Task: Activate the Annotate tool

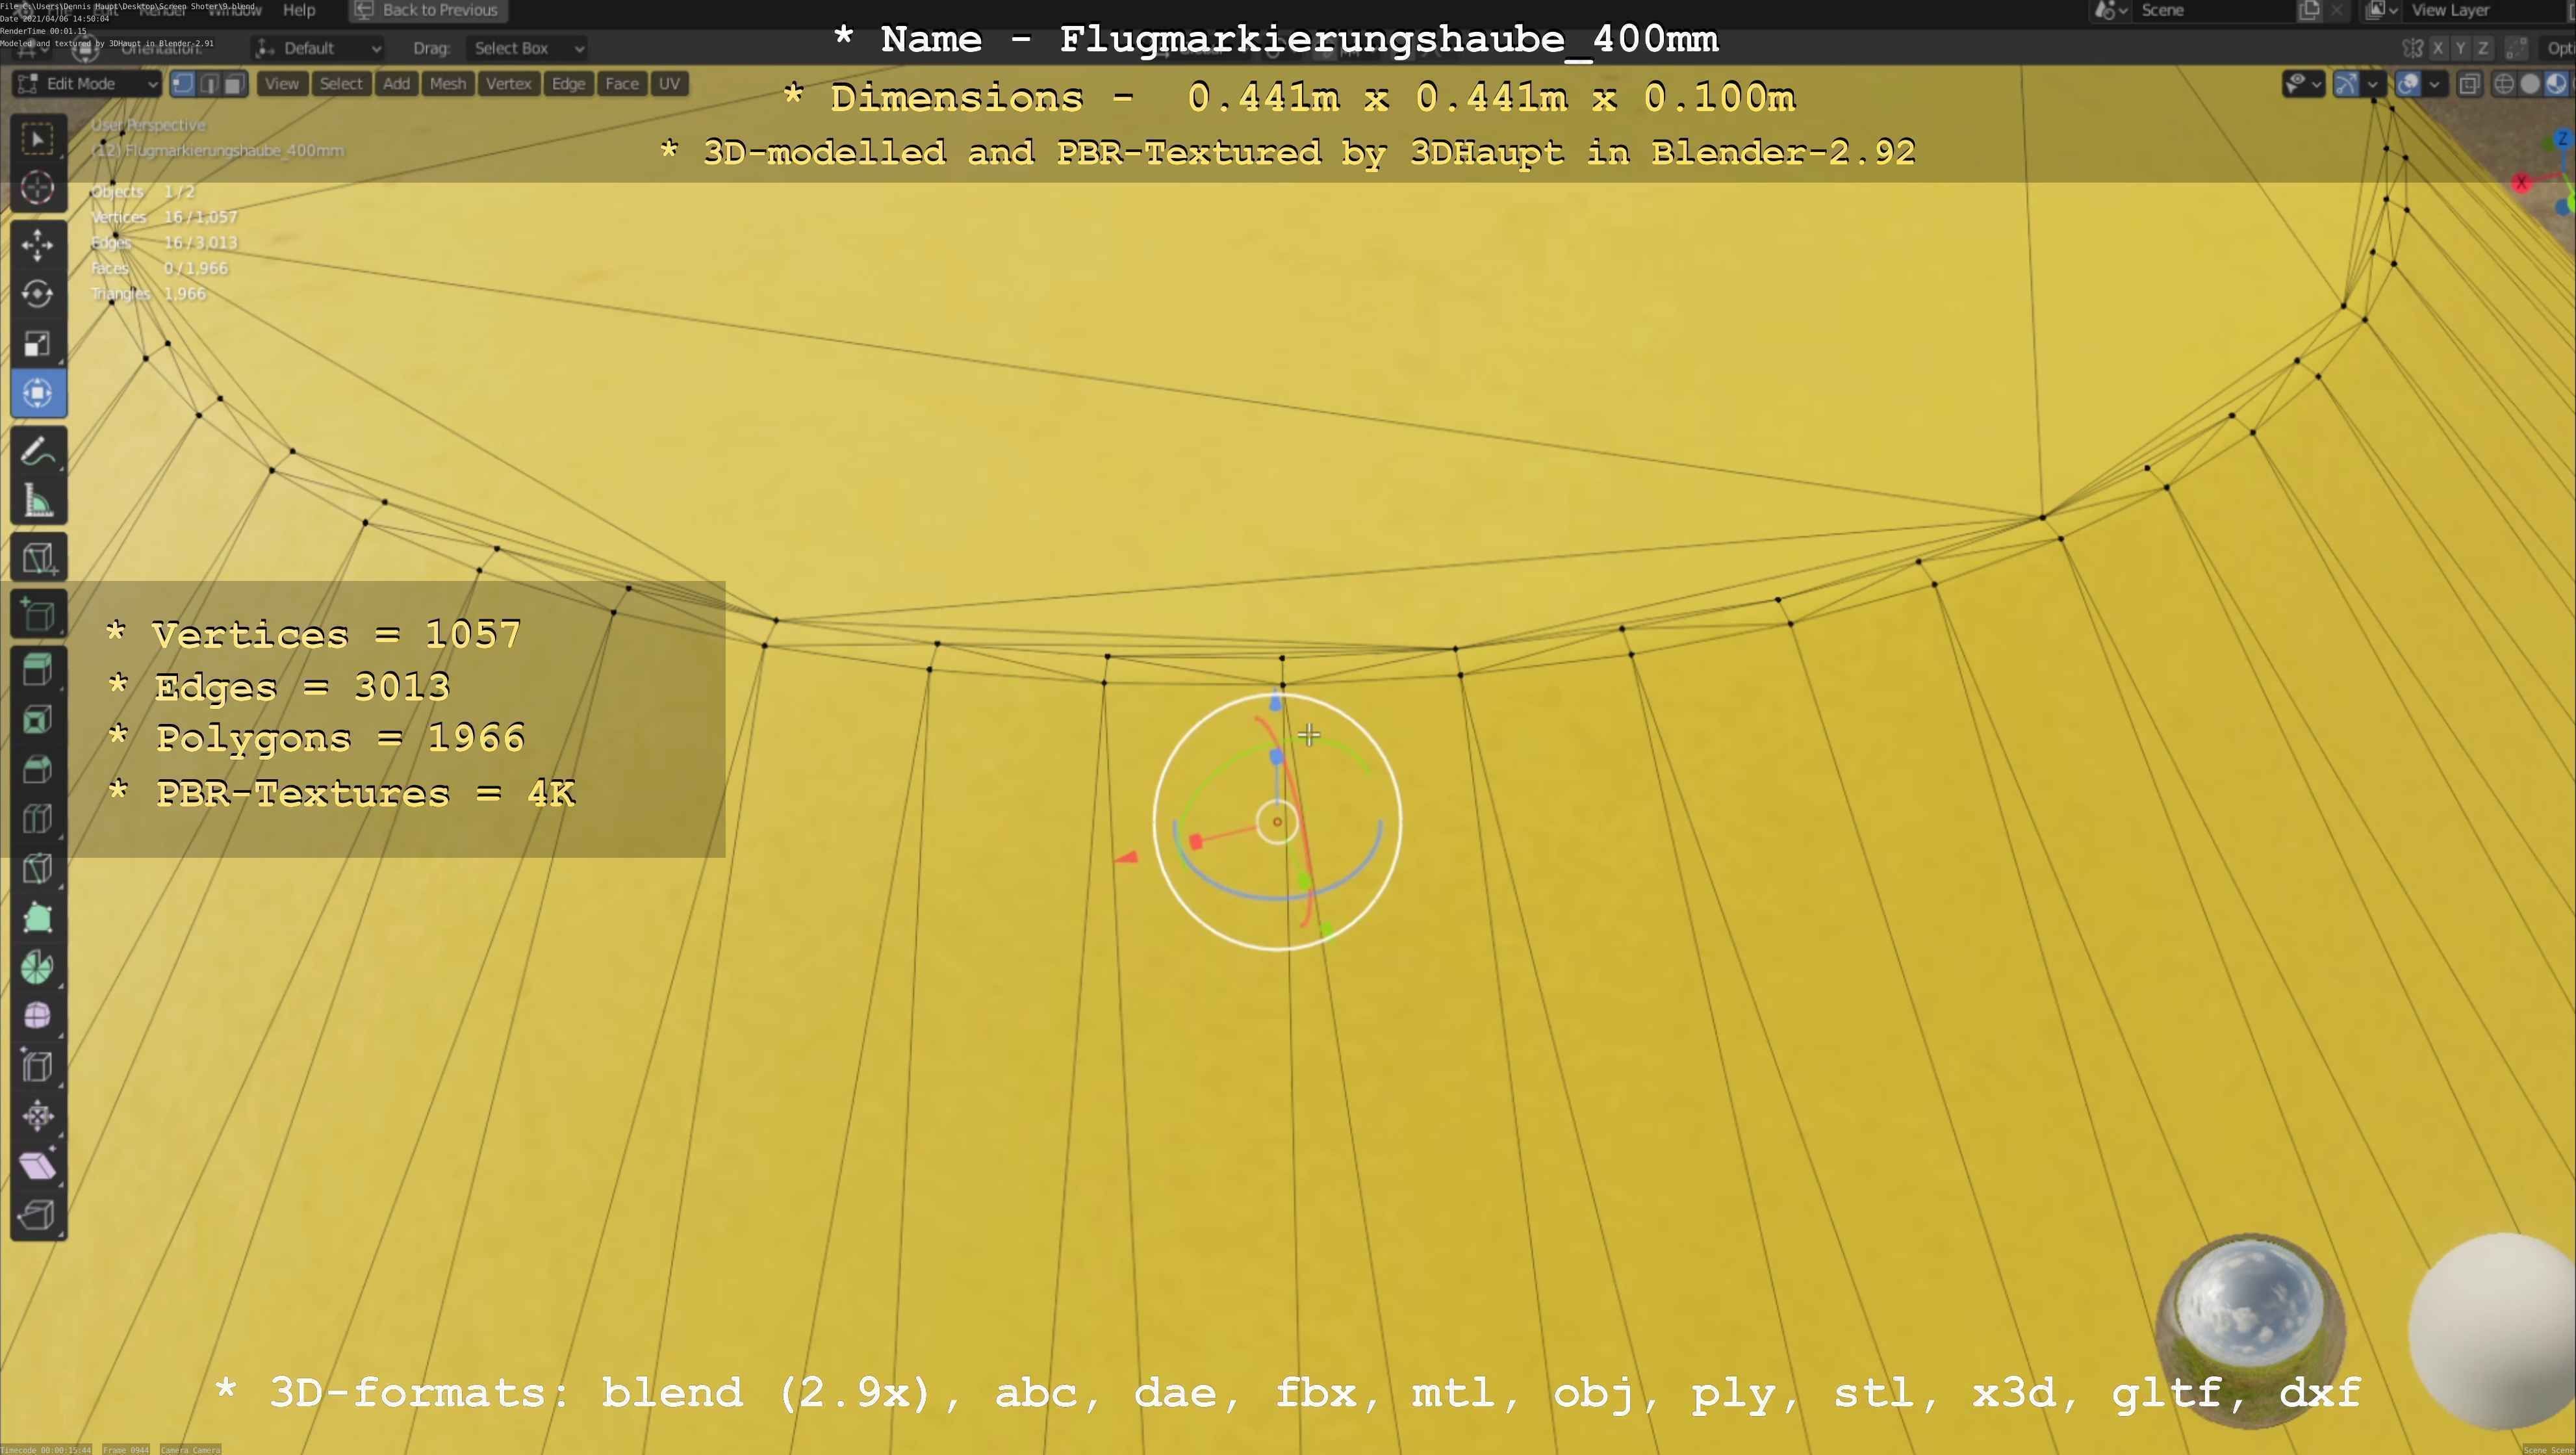Action: 38,452
